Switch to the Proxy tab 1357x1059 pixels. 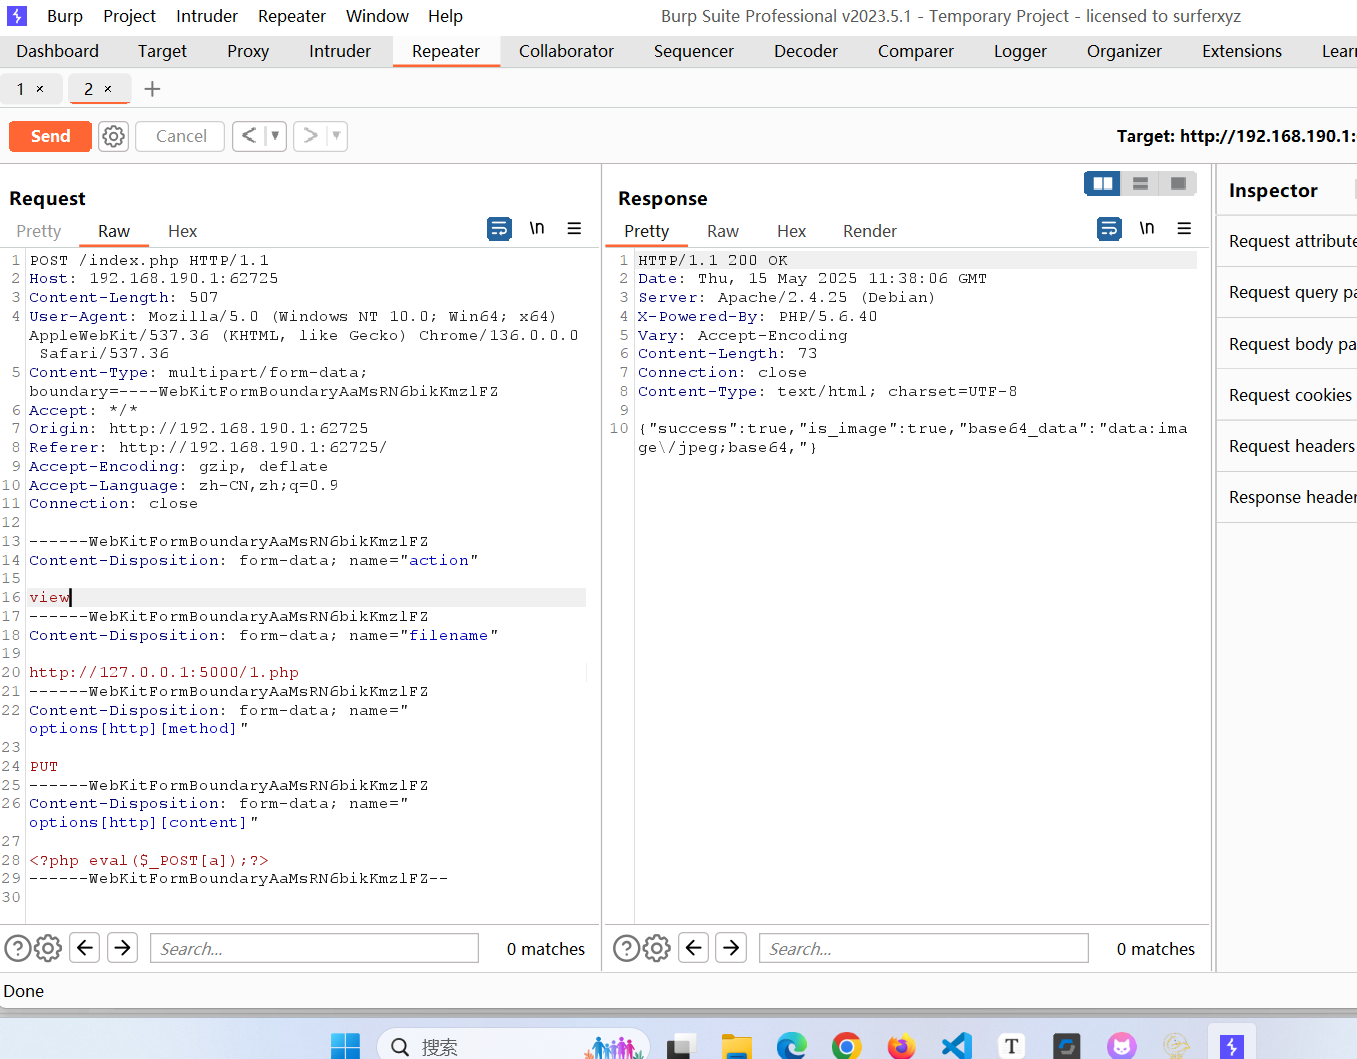tap(248, 51)
